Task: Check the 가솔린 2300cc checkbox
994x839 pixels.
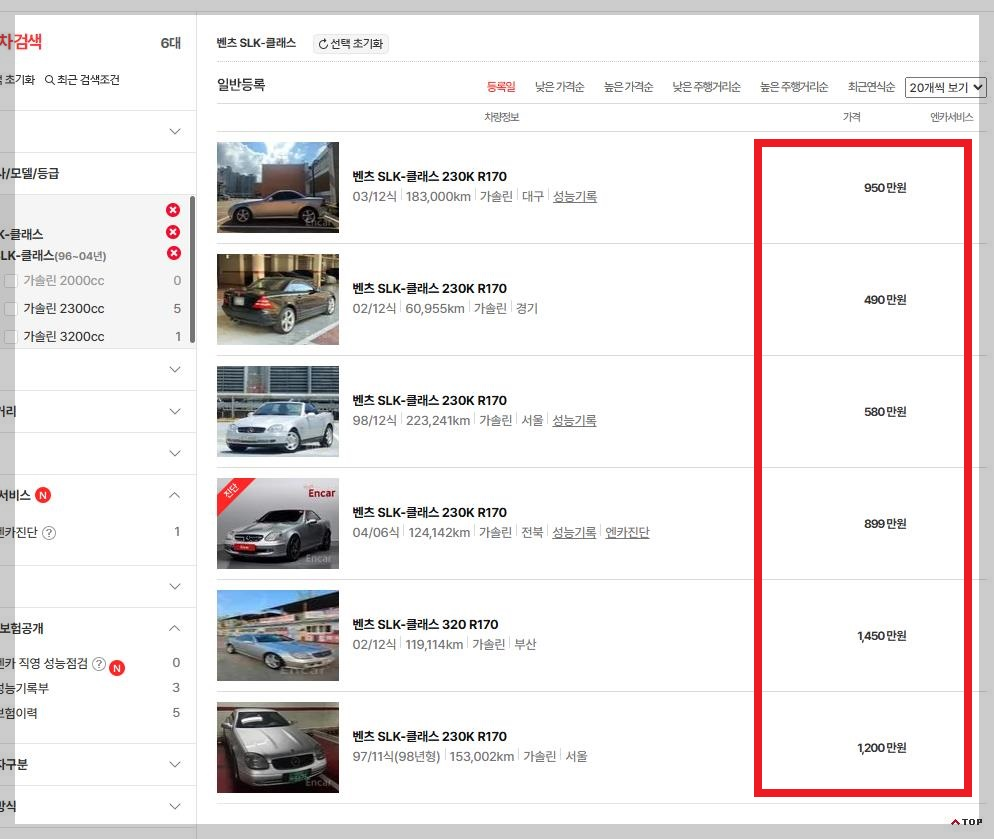Action: pyautogui.click(x=11, y=309)
